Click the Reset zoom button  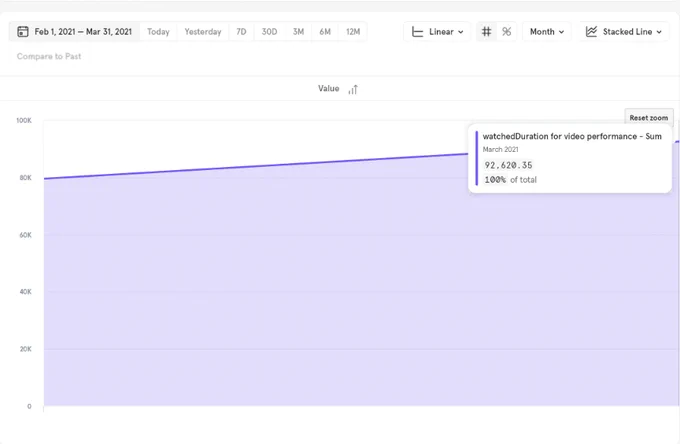point(649,118)
